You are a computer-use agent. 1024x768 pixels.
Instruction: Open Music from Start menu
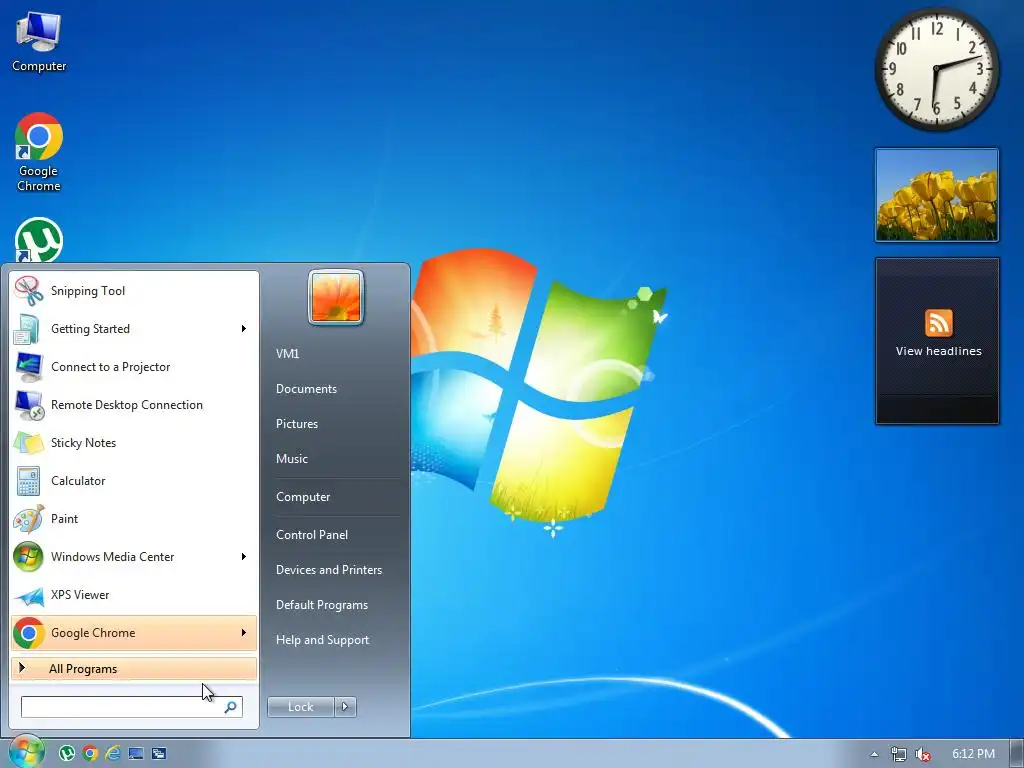click(291, 458)
